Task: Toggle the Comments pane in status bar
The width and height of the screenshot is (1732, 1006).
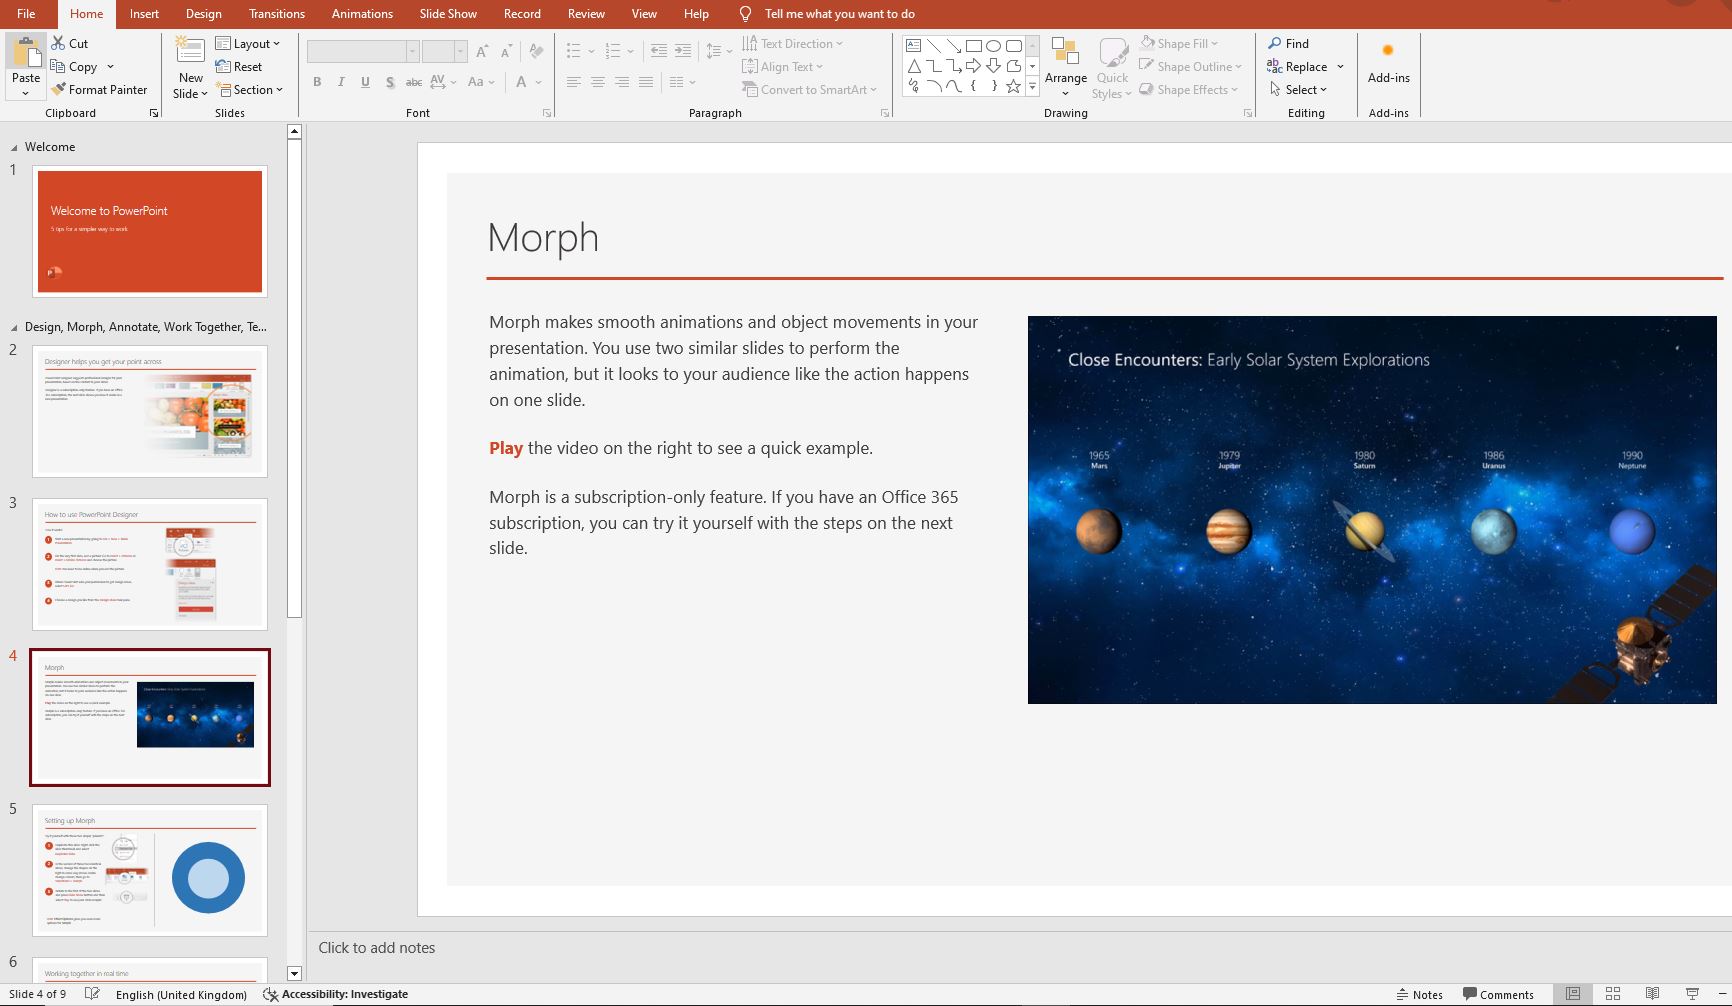Action: coord(1498,994)
